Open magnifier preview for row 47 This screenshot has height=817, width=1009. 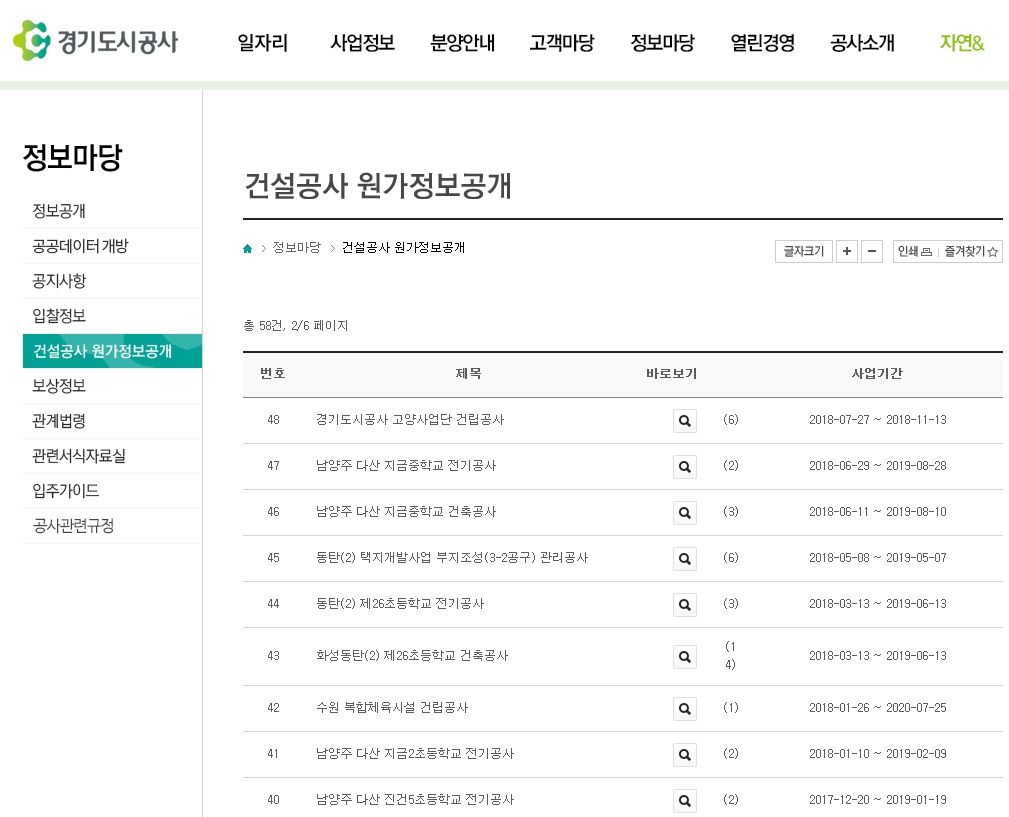point(684,467)
